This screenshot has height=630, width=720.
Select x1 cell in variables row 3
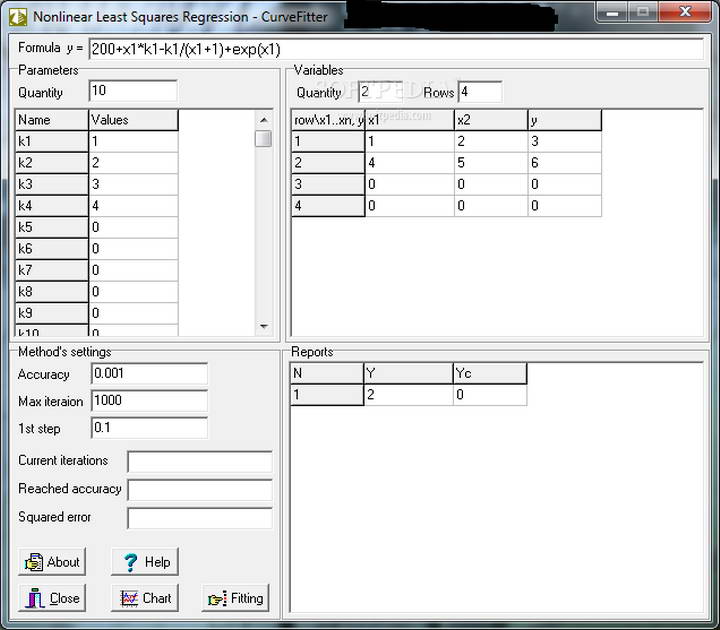409,185
